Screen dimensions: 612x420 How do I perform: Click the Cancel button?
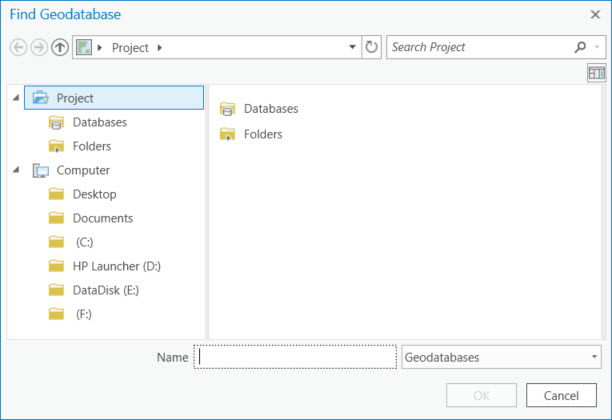pos(561,395)
